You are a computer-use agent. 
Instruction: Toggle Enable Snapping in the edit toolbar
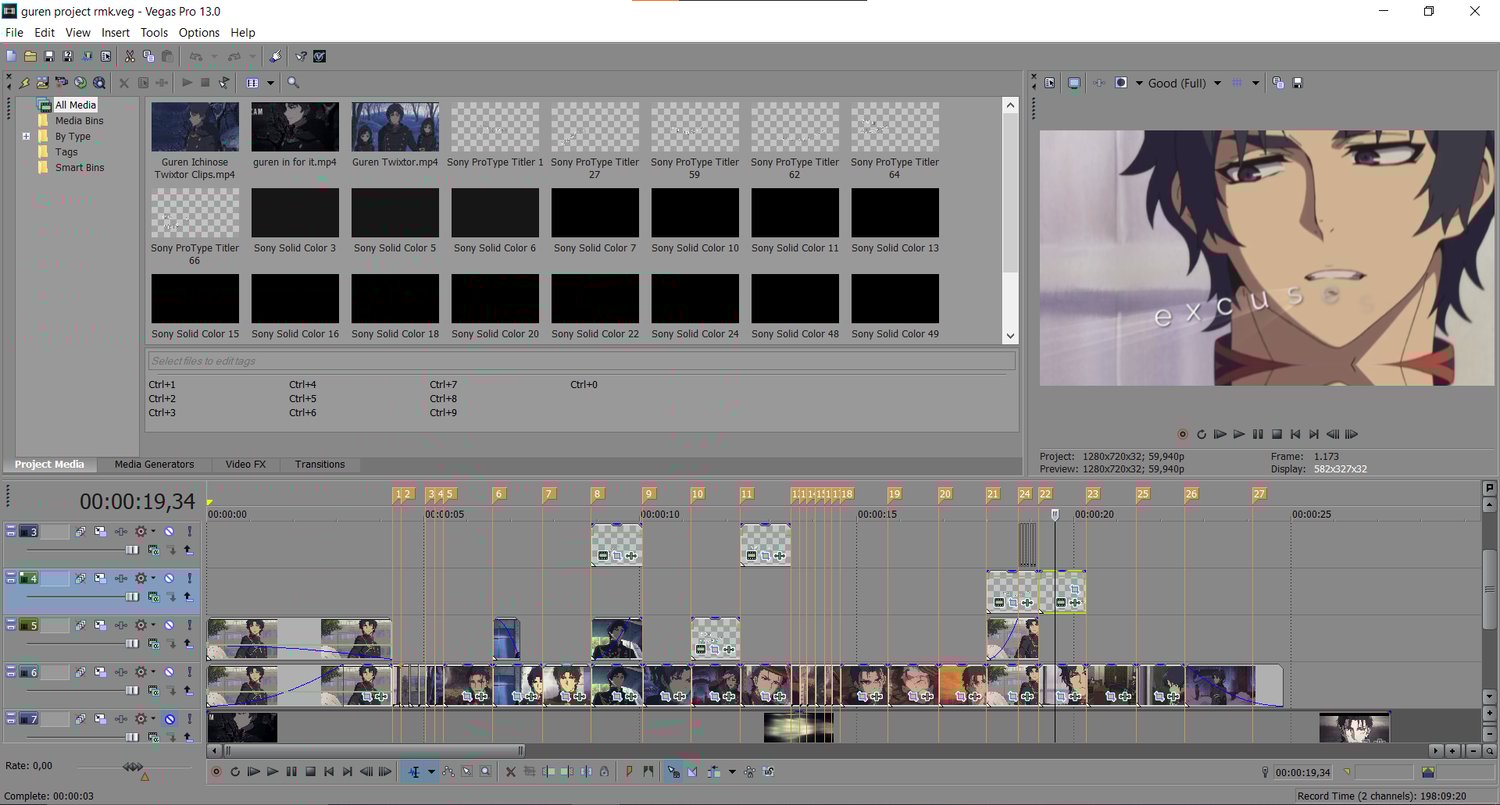(674, 771)
